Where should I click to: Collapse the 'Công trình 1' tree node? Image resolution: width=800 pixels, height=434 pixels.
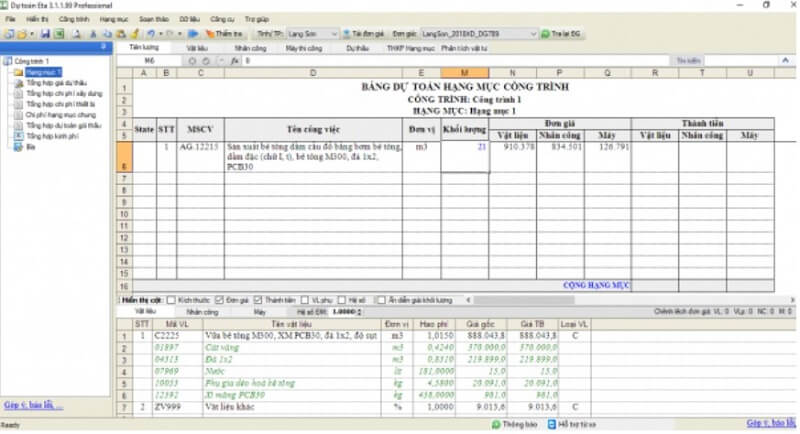[x=7, y=61]
